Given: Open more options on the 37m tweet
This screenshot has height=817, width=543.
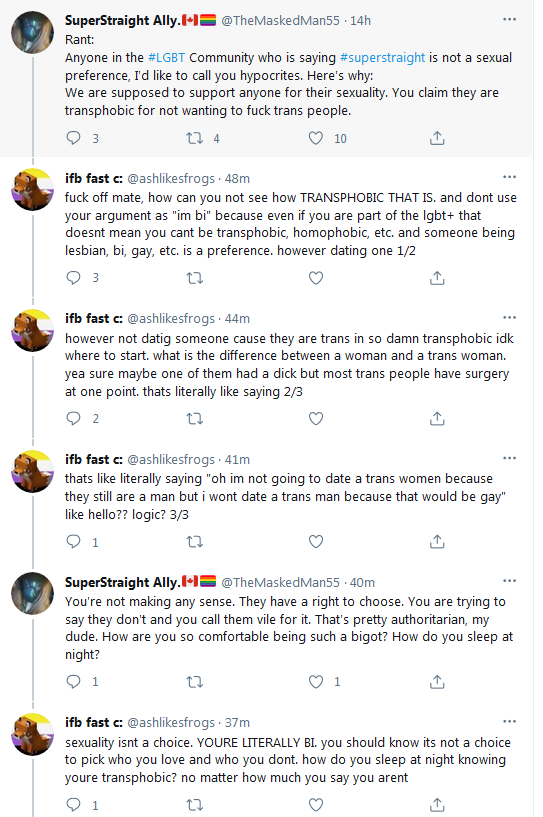Looking at the screenshot, I should (x=510, y=722).
